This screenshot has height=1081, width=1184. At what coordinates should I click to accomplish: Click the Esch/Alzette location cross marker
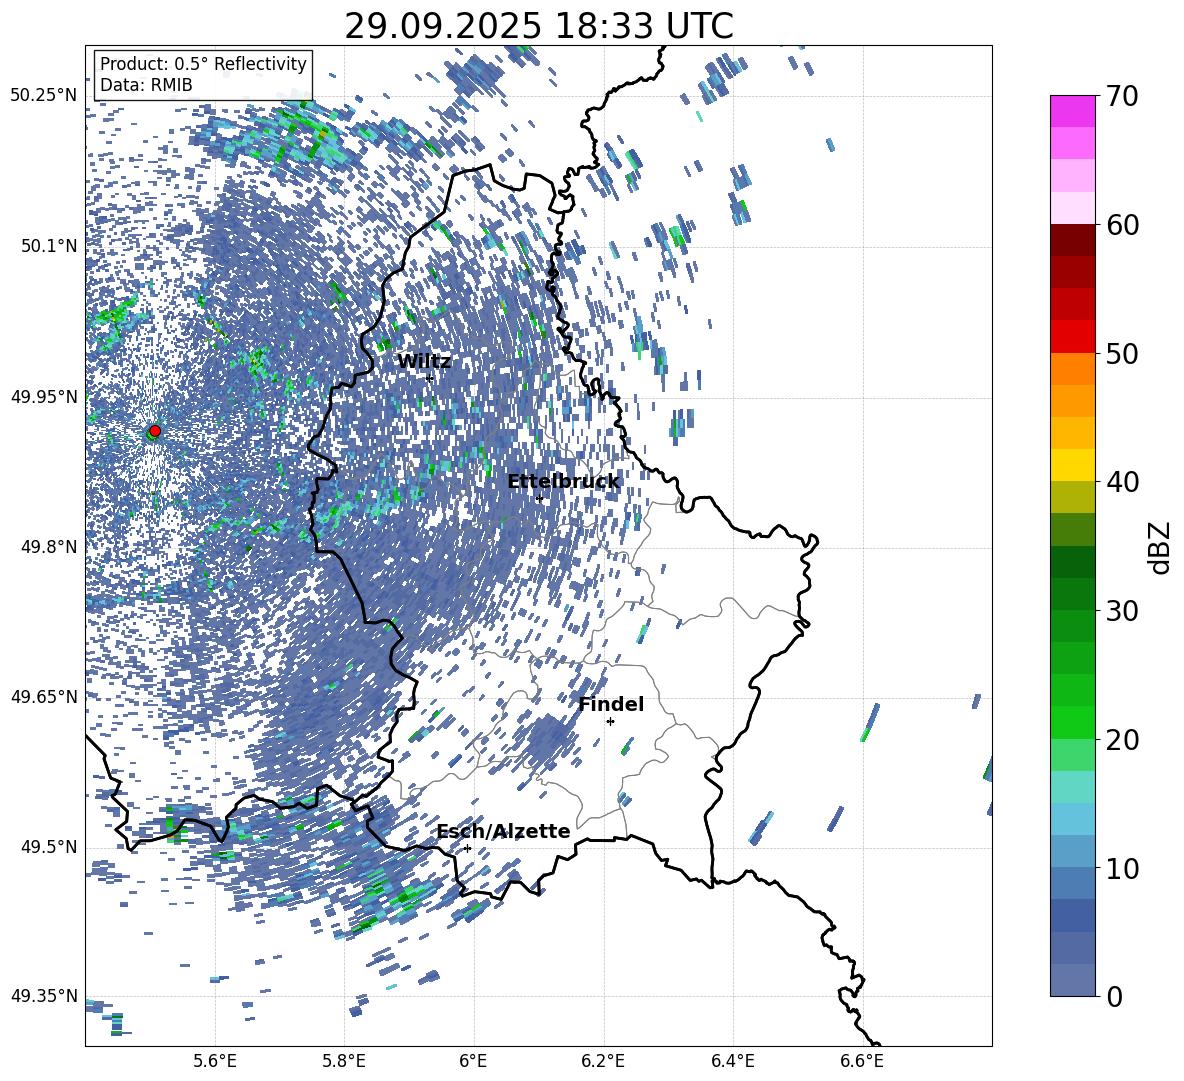click(467, 848)
